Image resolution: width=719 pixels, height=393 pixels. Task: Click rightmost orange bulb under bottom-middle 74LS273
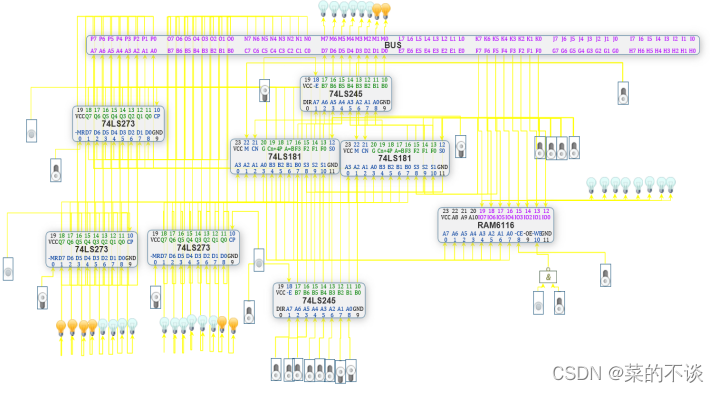coord(233,325)
